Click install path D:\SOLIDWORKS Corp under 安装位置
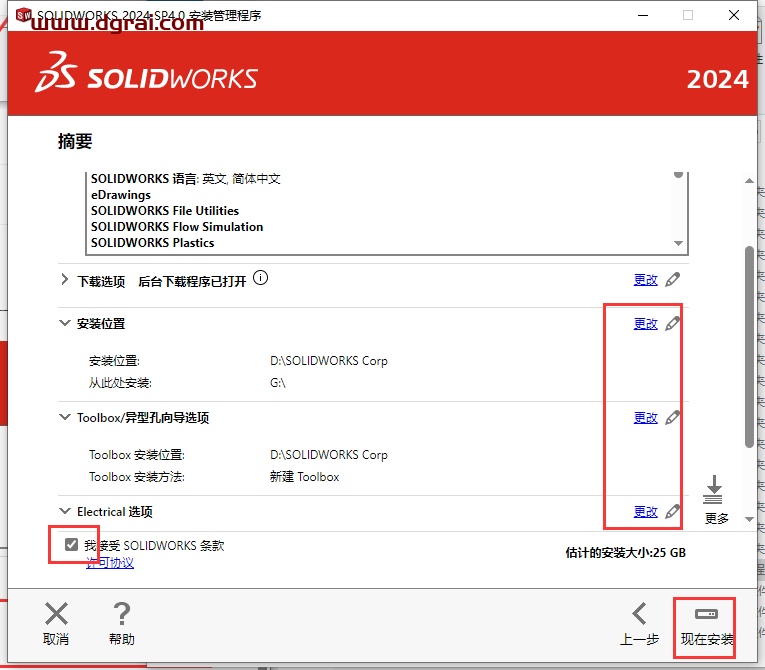This screenshot has width=765, height=670. (x=329, y=361)
